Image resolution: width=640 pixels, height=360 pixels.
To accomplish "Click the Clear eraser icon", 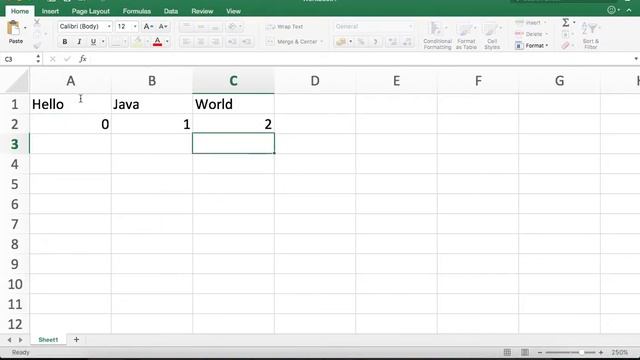I will [565, 46].
